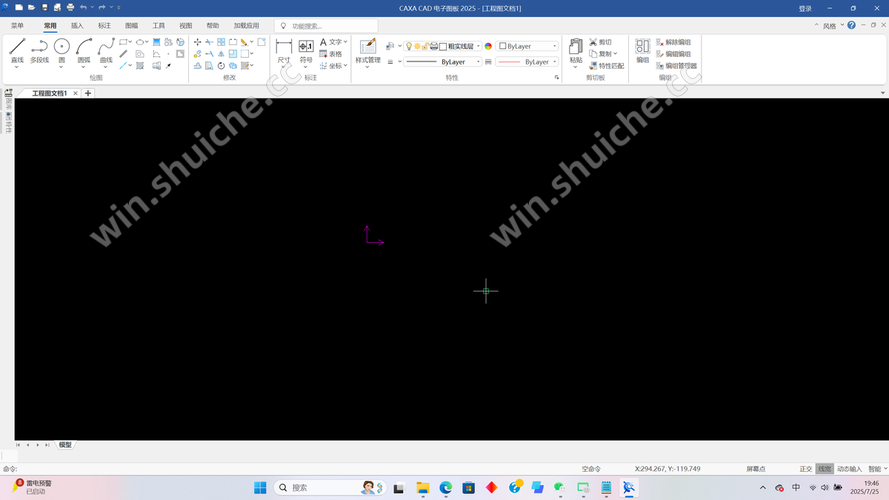Select the 圆 (Circle) tool
889x500 pixels.
click(x=62, y=50)
